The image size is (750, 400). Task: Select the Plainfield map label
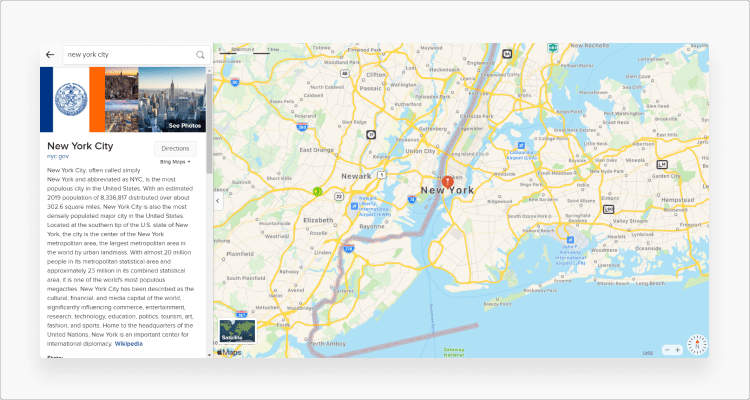(x=240, y=254)
